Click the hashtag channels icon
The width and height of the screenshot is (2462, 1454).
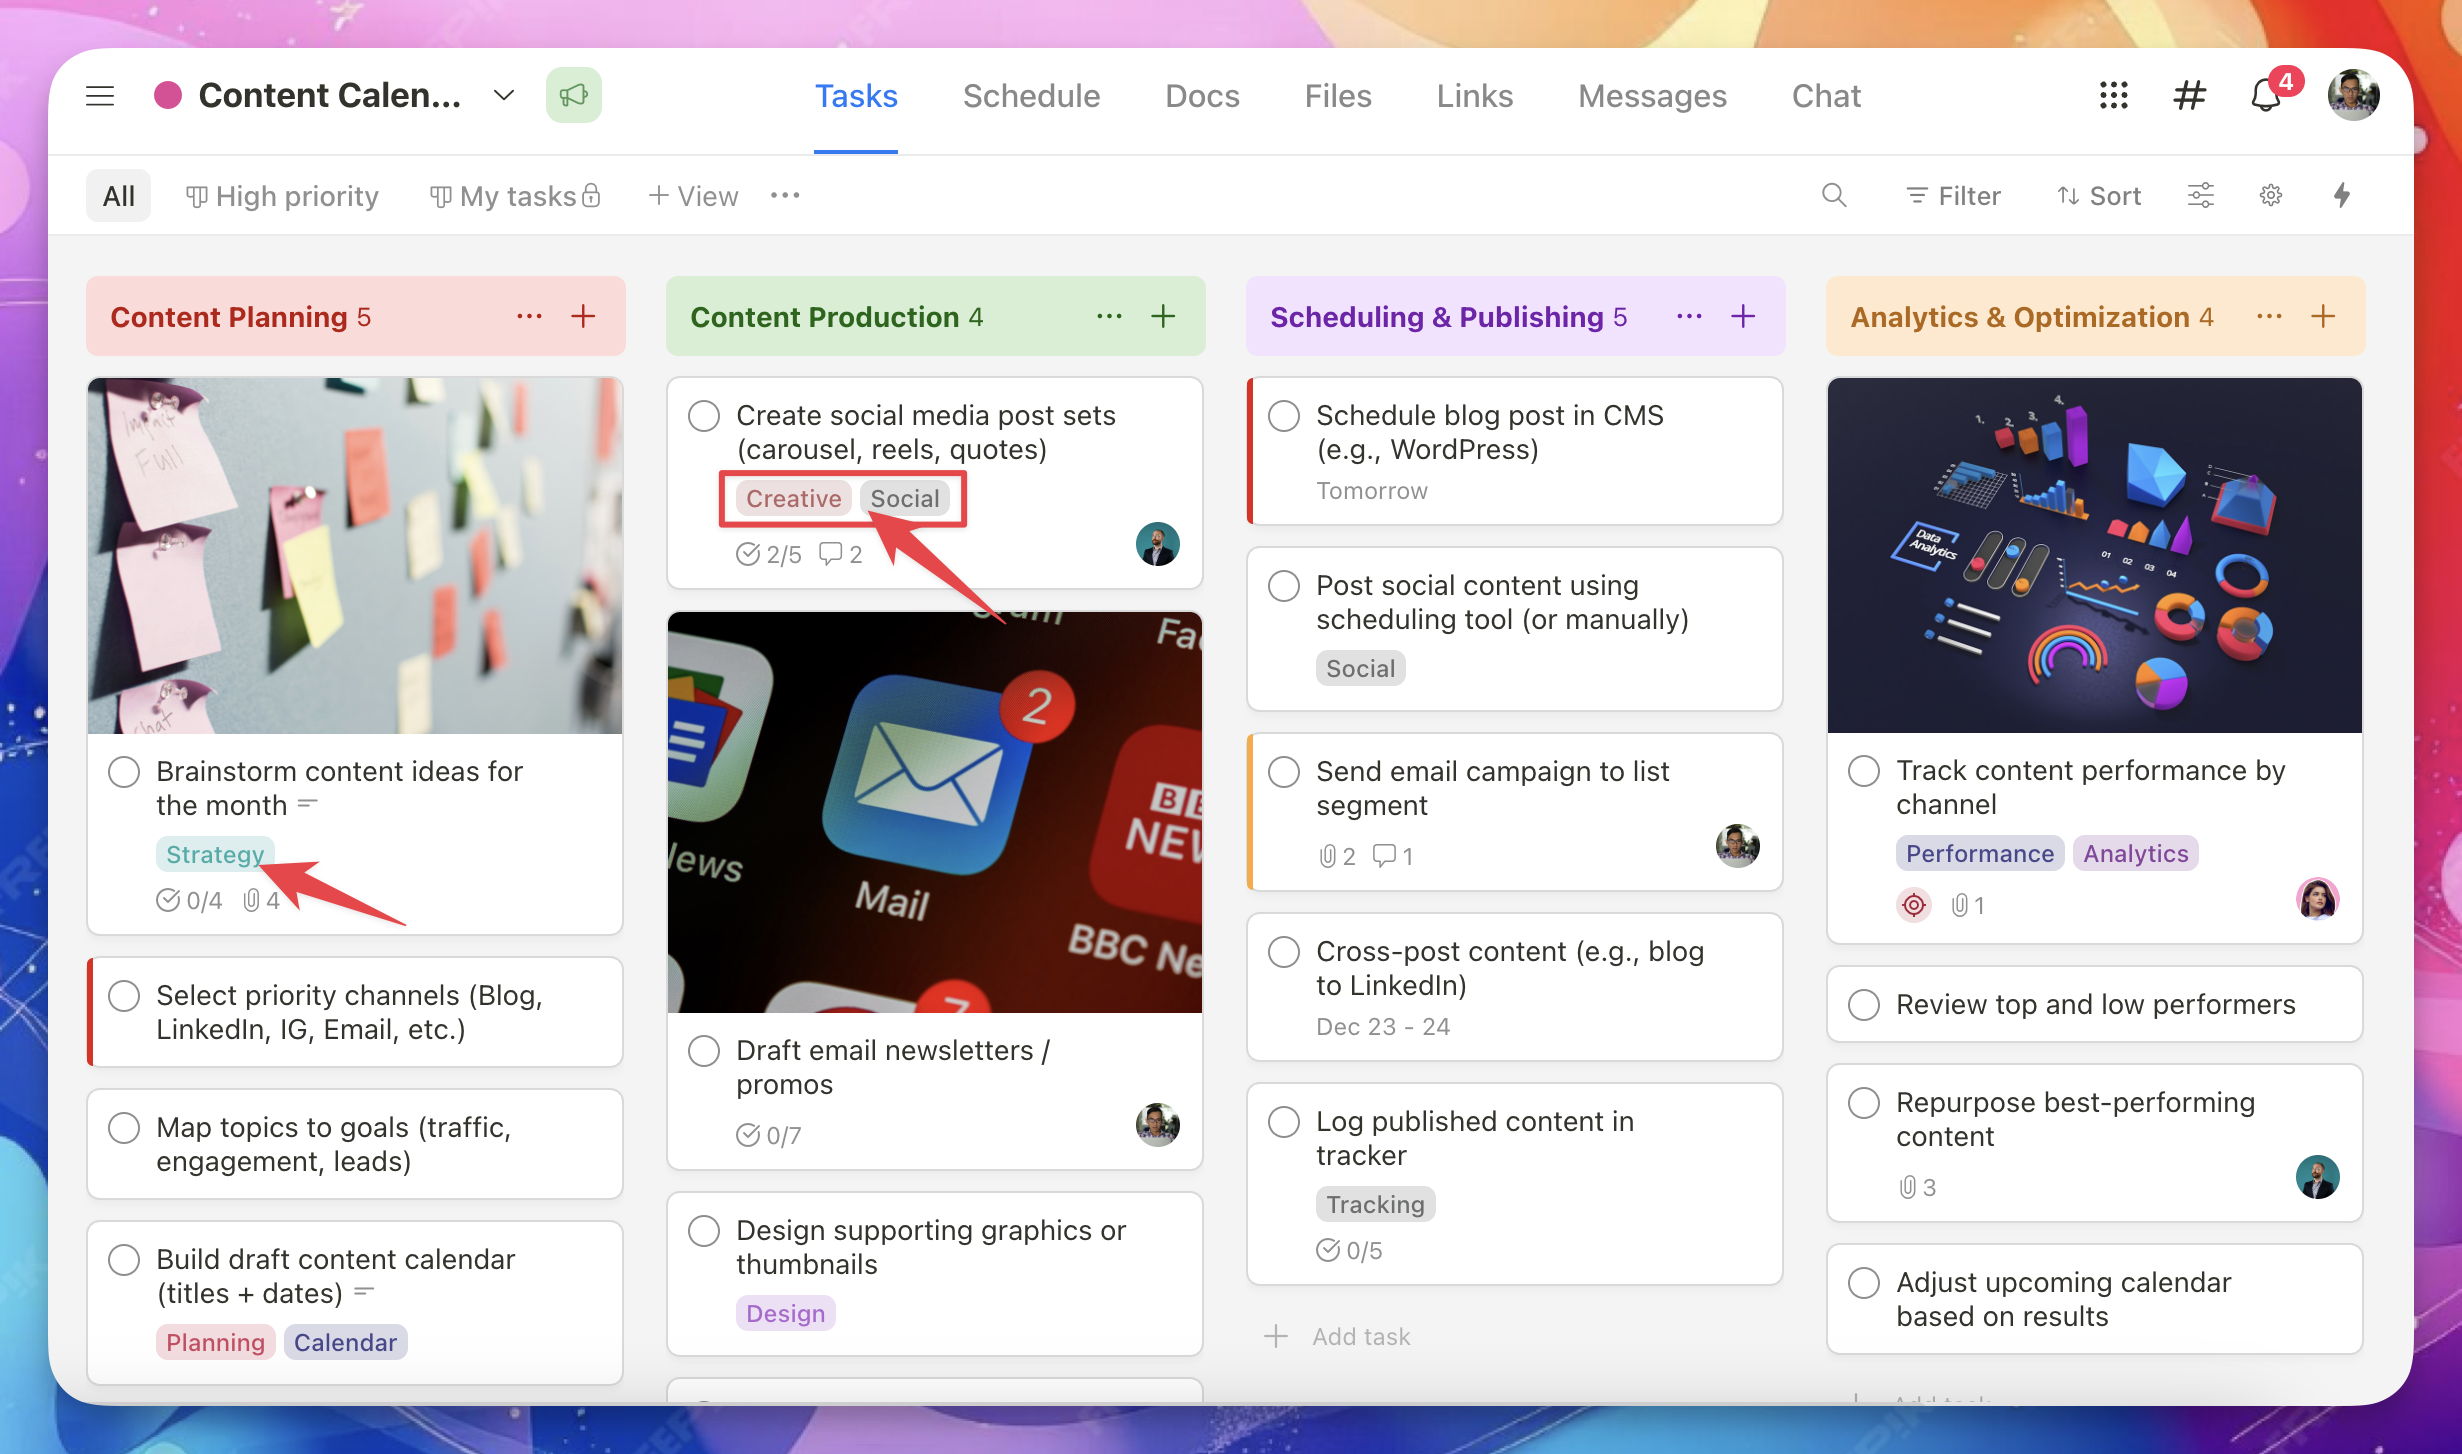click(2189, 96)
